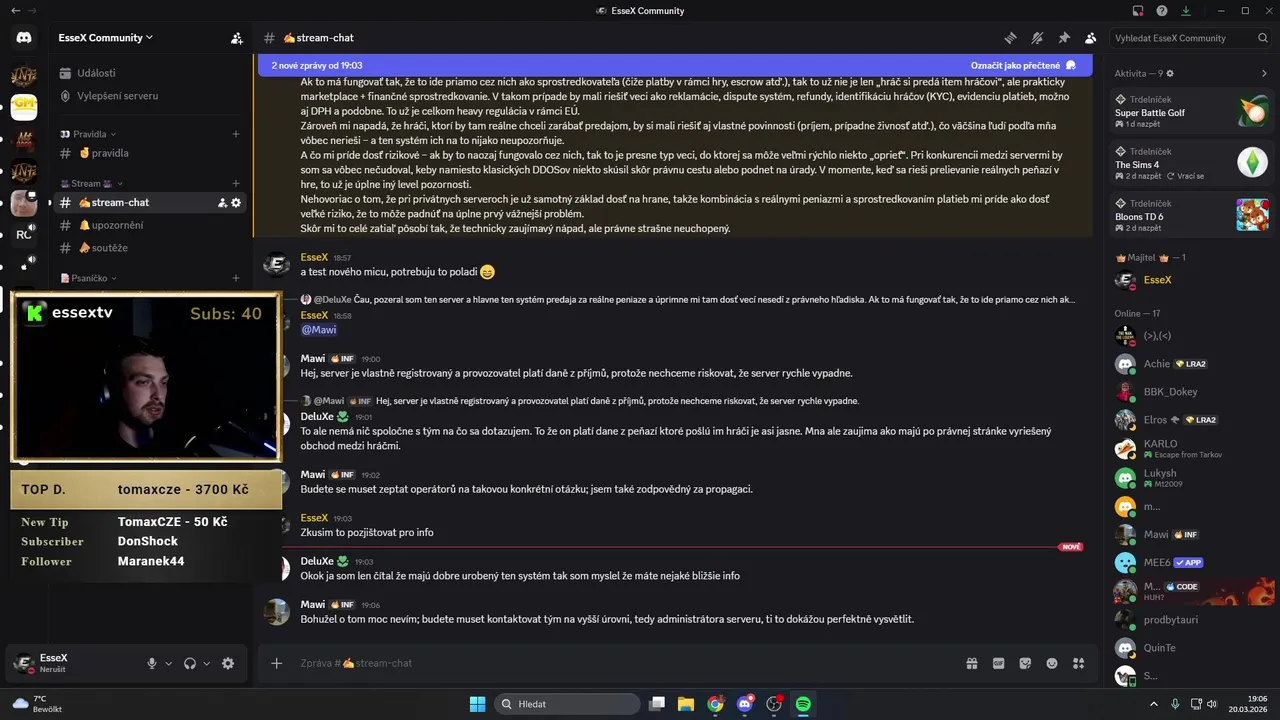Open emoji picker
1280x720 pixels.
pos(1052,663)
